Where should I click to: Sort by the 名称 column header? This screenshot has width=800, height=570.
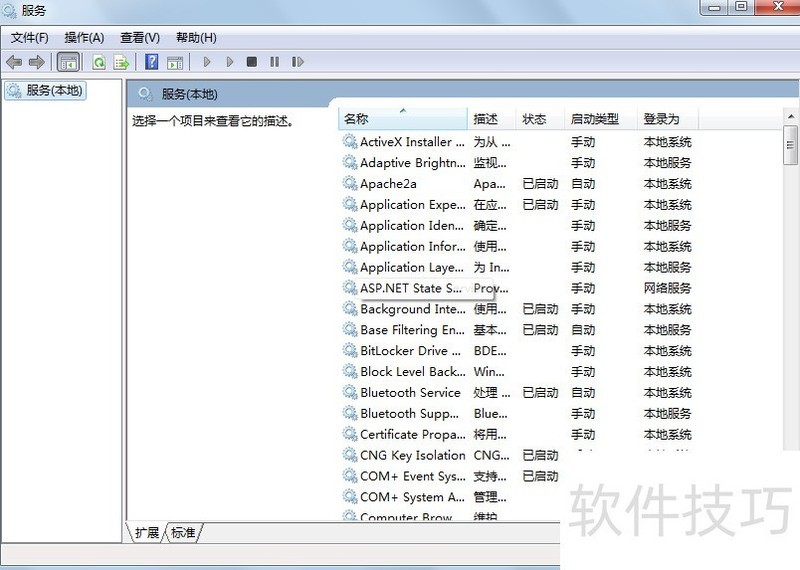(x=403, y=119)
